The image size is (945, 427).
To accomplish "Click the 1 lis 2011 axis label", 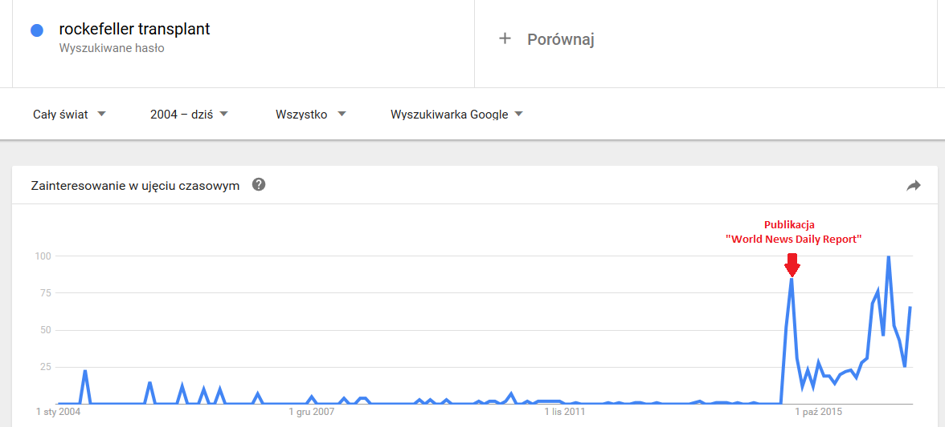I will coord(564,413).
